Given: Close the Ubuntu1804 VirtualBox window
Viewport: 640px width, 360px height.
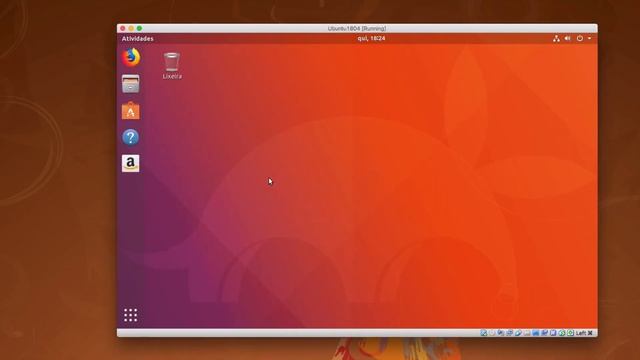Looking at the screenshot, I should tap(123, 28).
